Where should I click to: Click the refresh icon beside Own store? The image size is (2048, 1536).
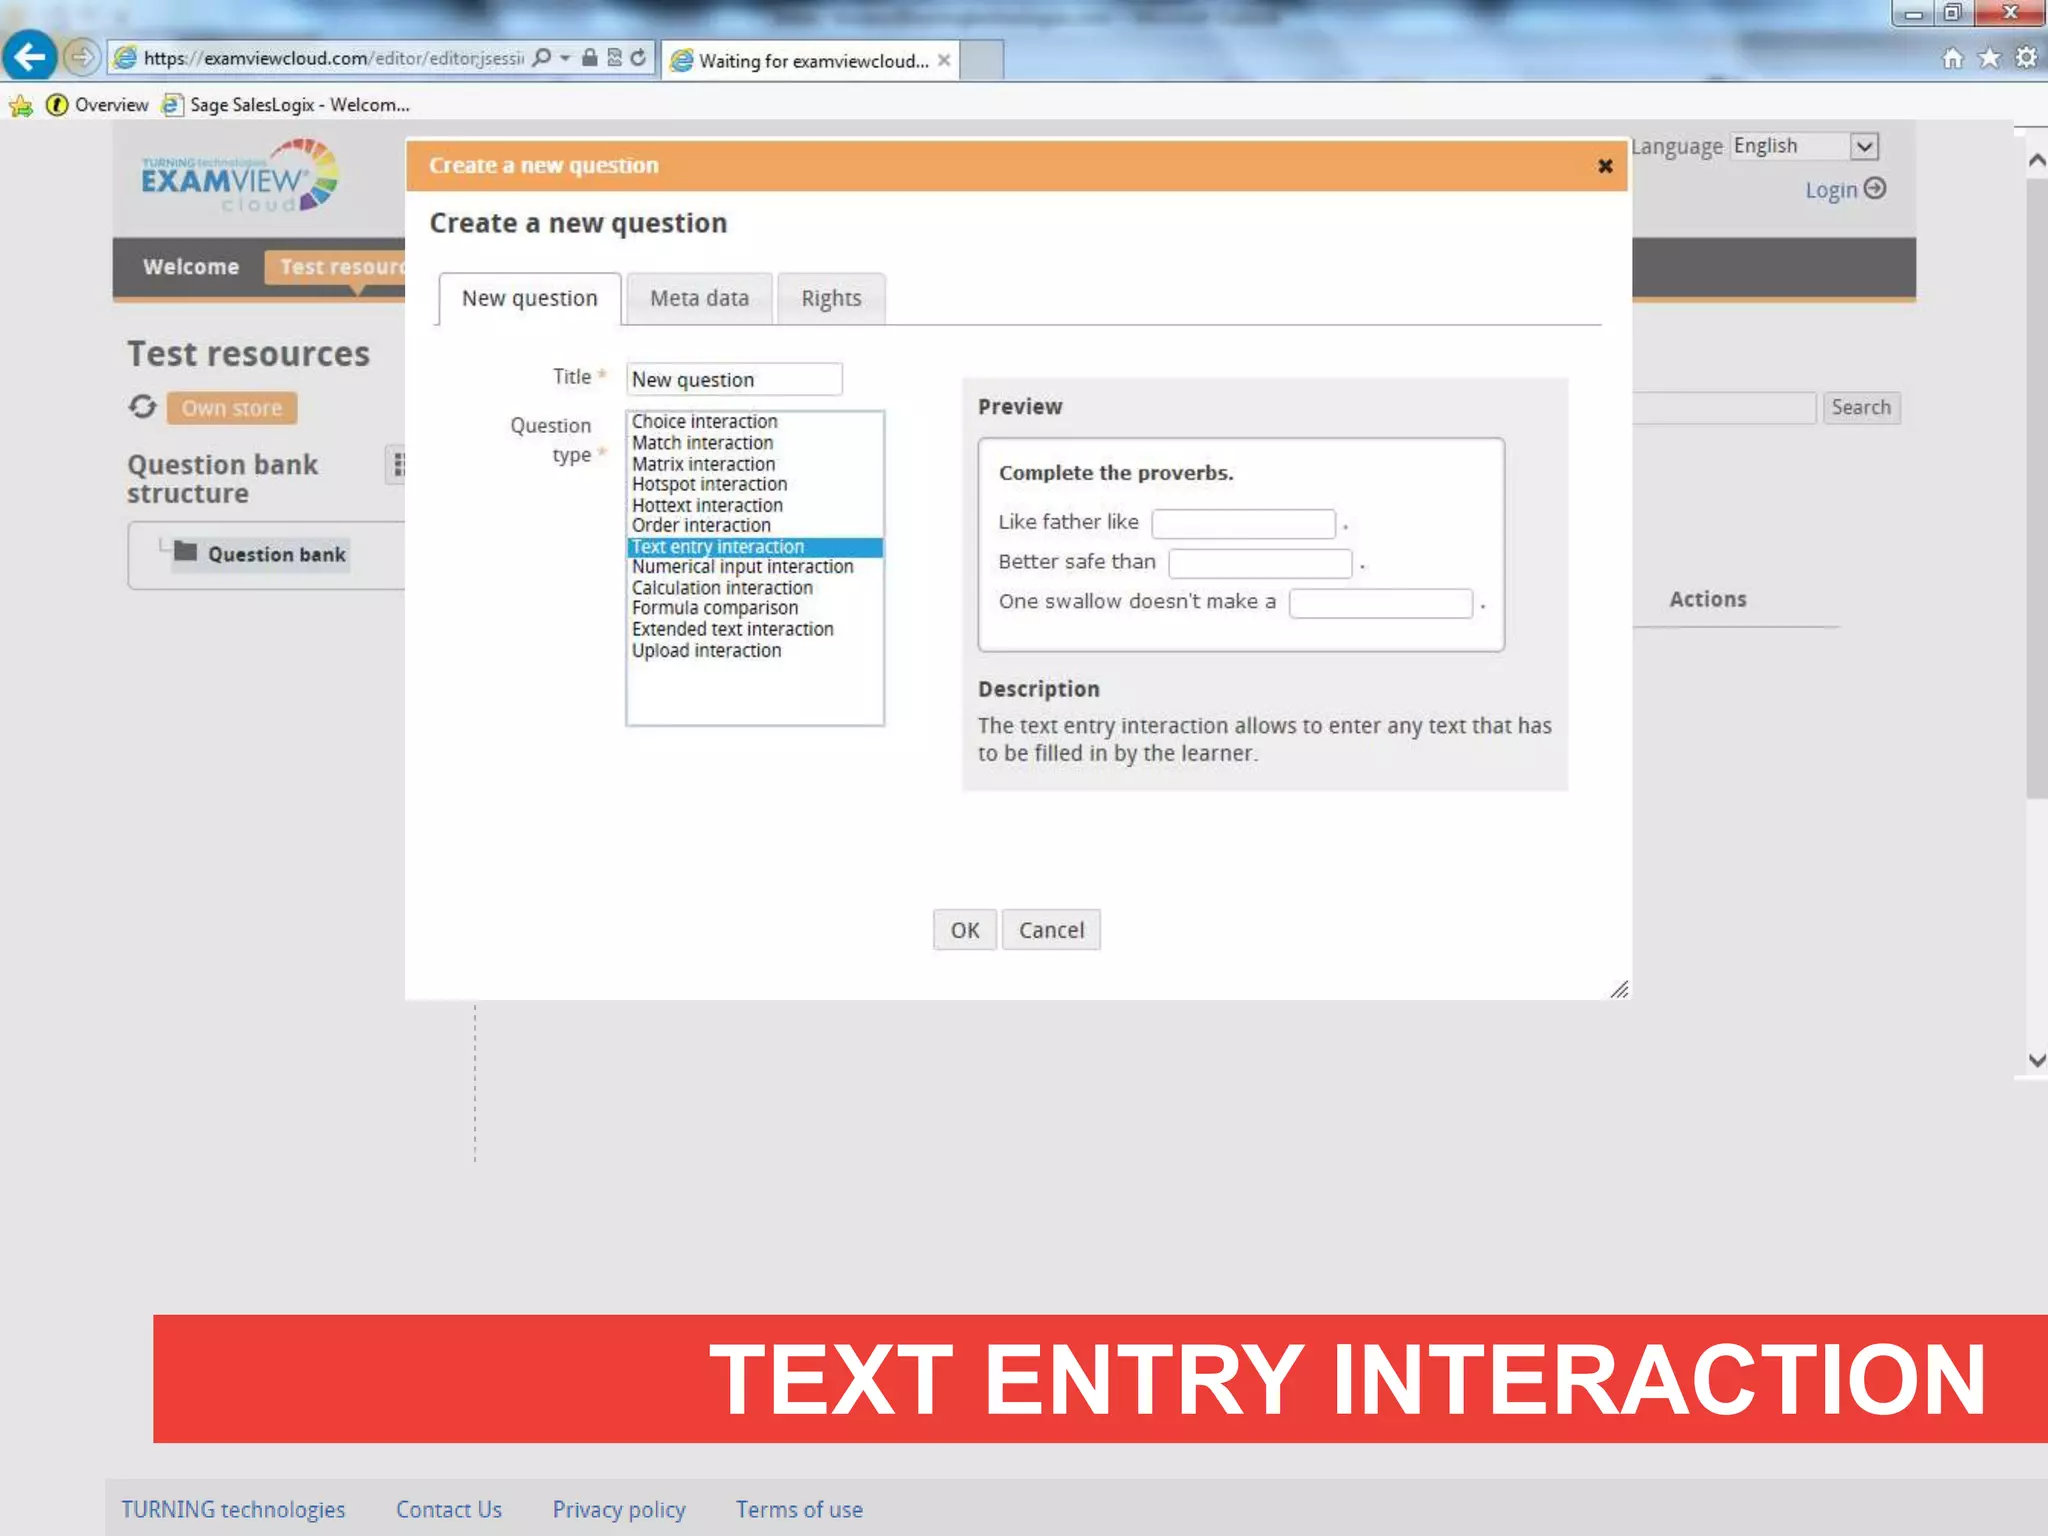143,407
